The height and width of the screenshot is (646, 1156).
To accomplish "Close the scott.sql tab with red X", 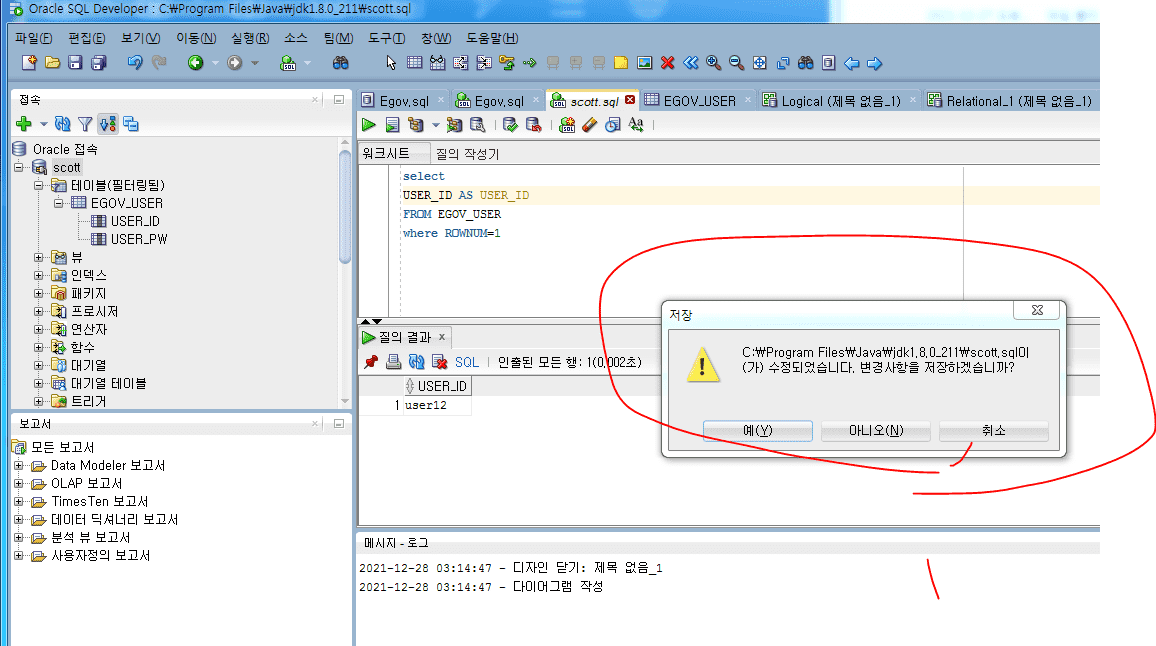I will click(630, 100).
